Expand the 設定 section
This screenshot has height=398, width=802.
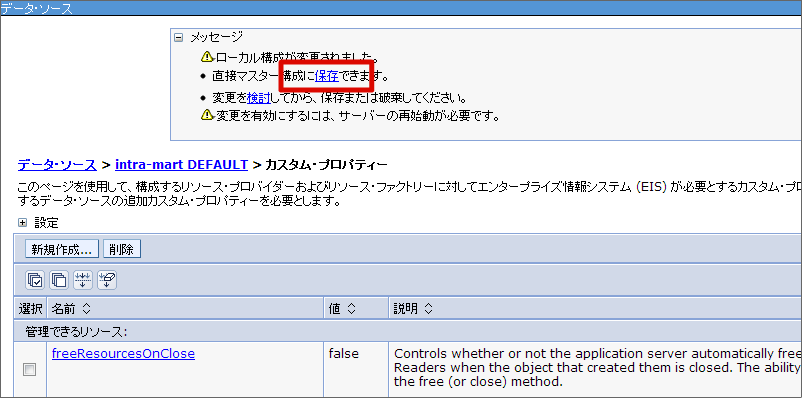(22, 223)
